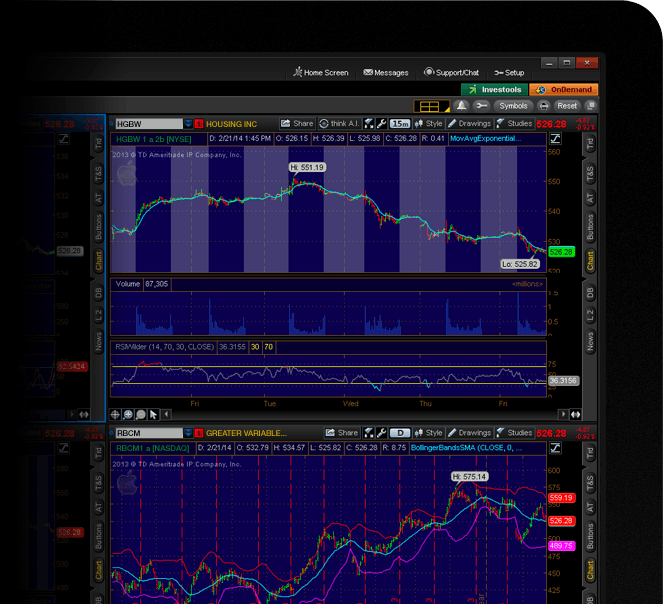Click the HGBW symbol input field
Viewport: 663px width, 604px height.
[x=149, y=124]
